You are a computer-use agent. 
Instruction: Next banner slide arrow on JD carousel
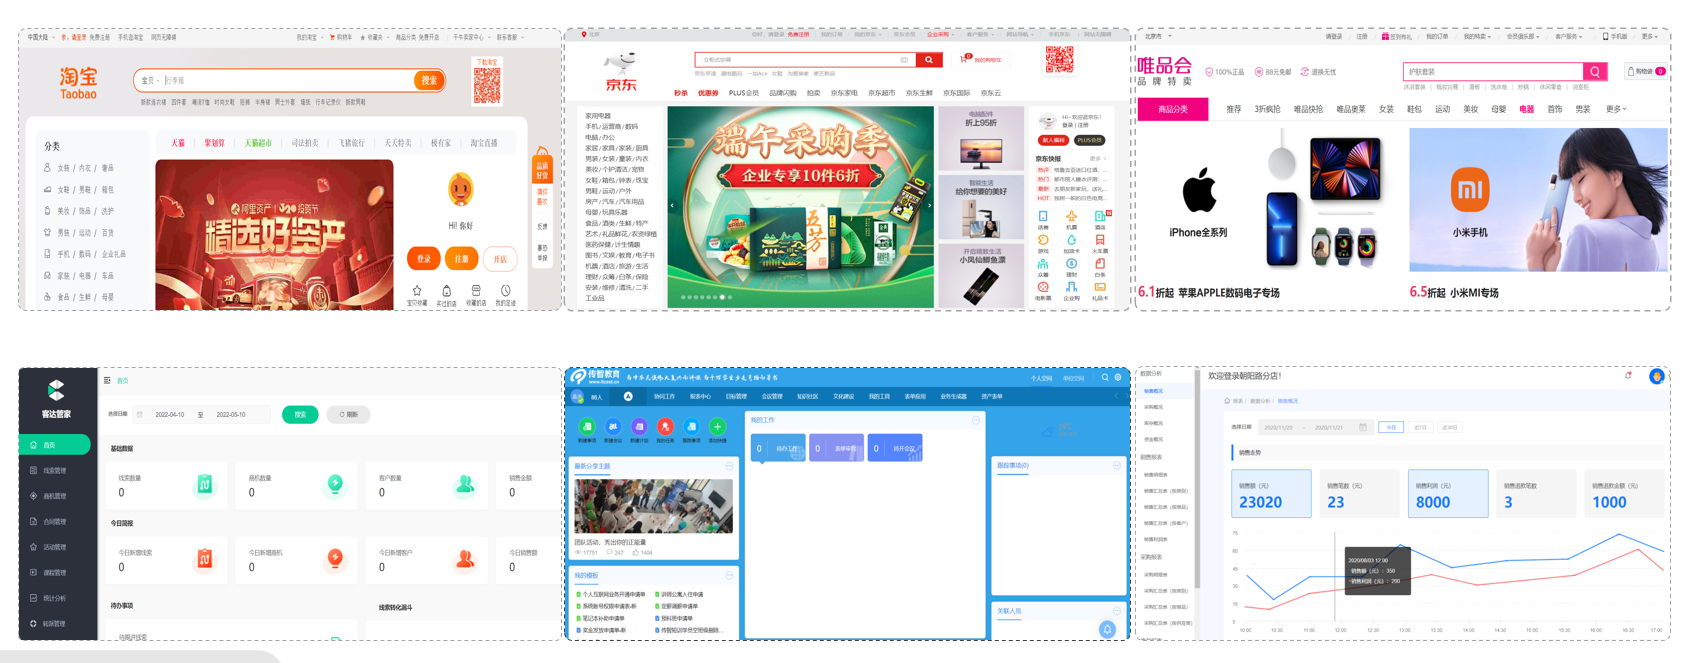(x=929, y=206)
